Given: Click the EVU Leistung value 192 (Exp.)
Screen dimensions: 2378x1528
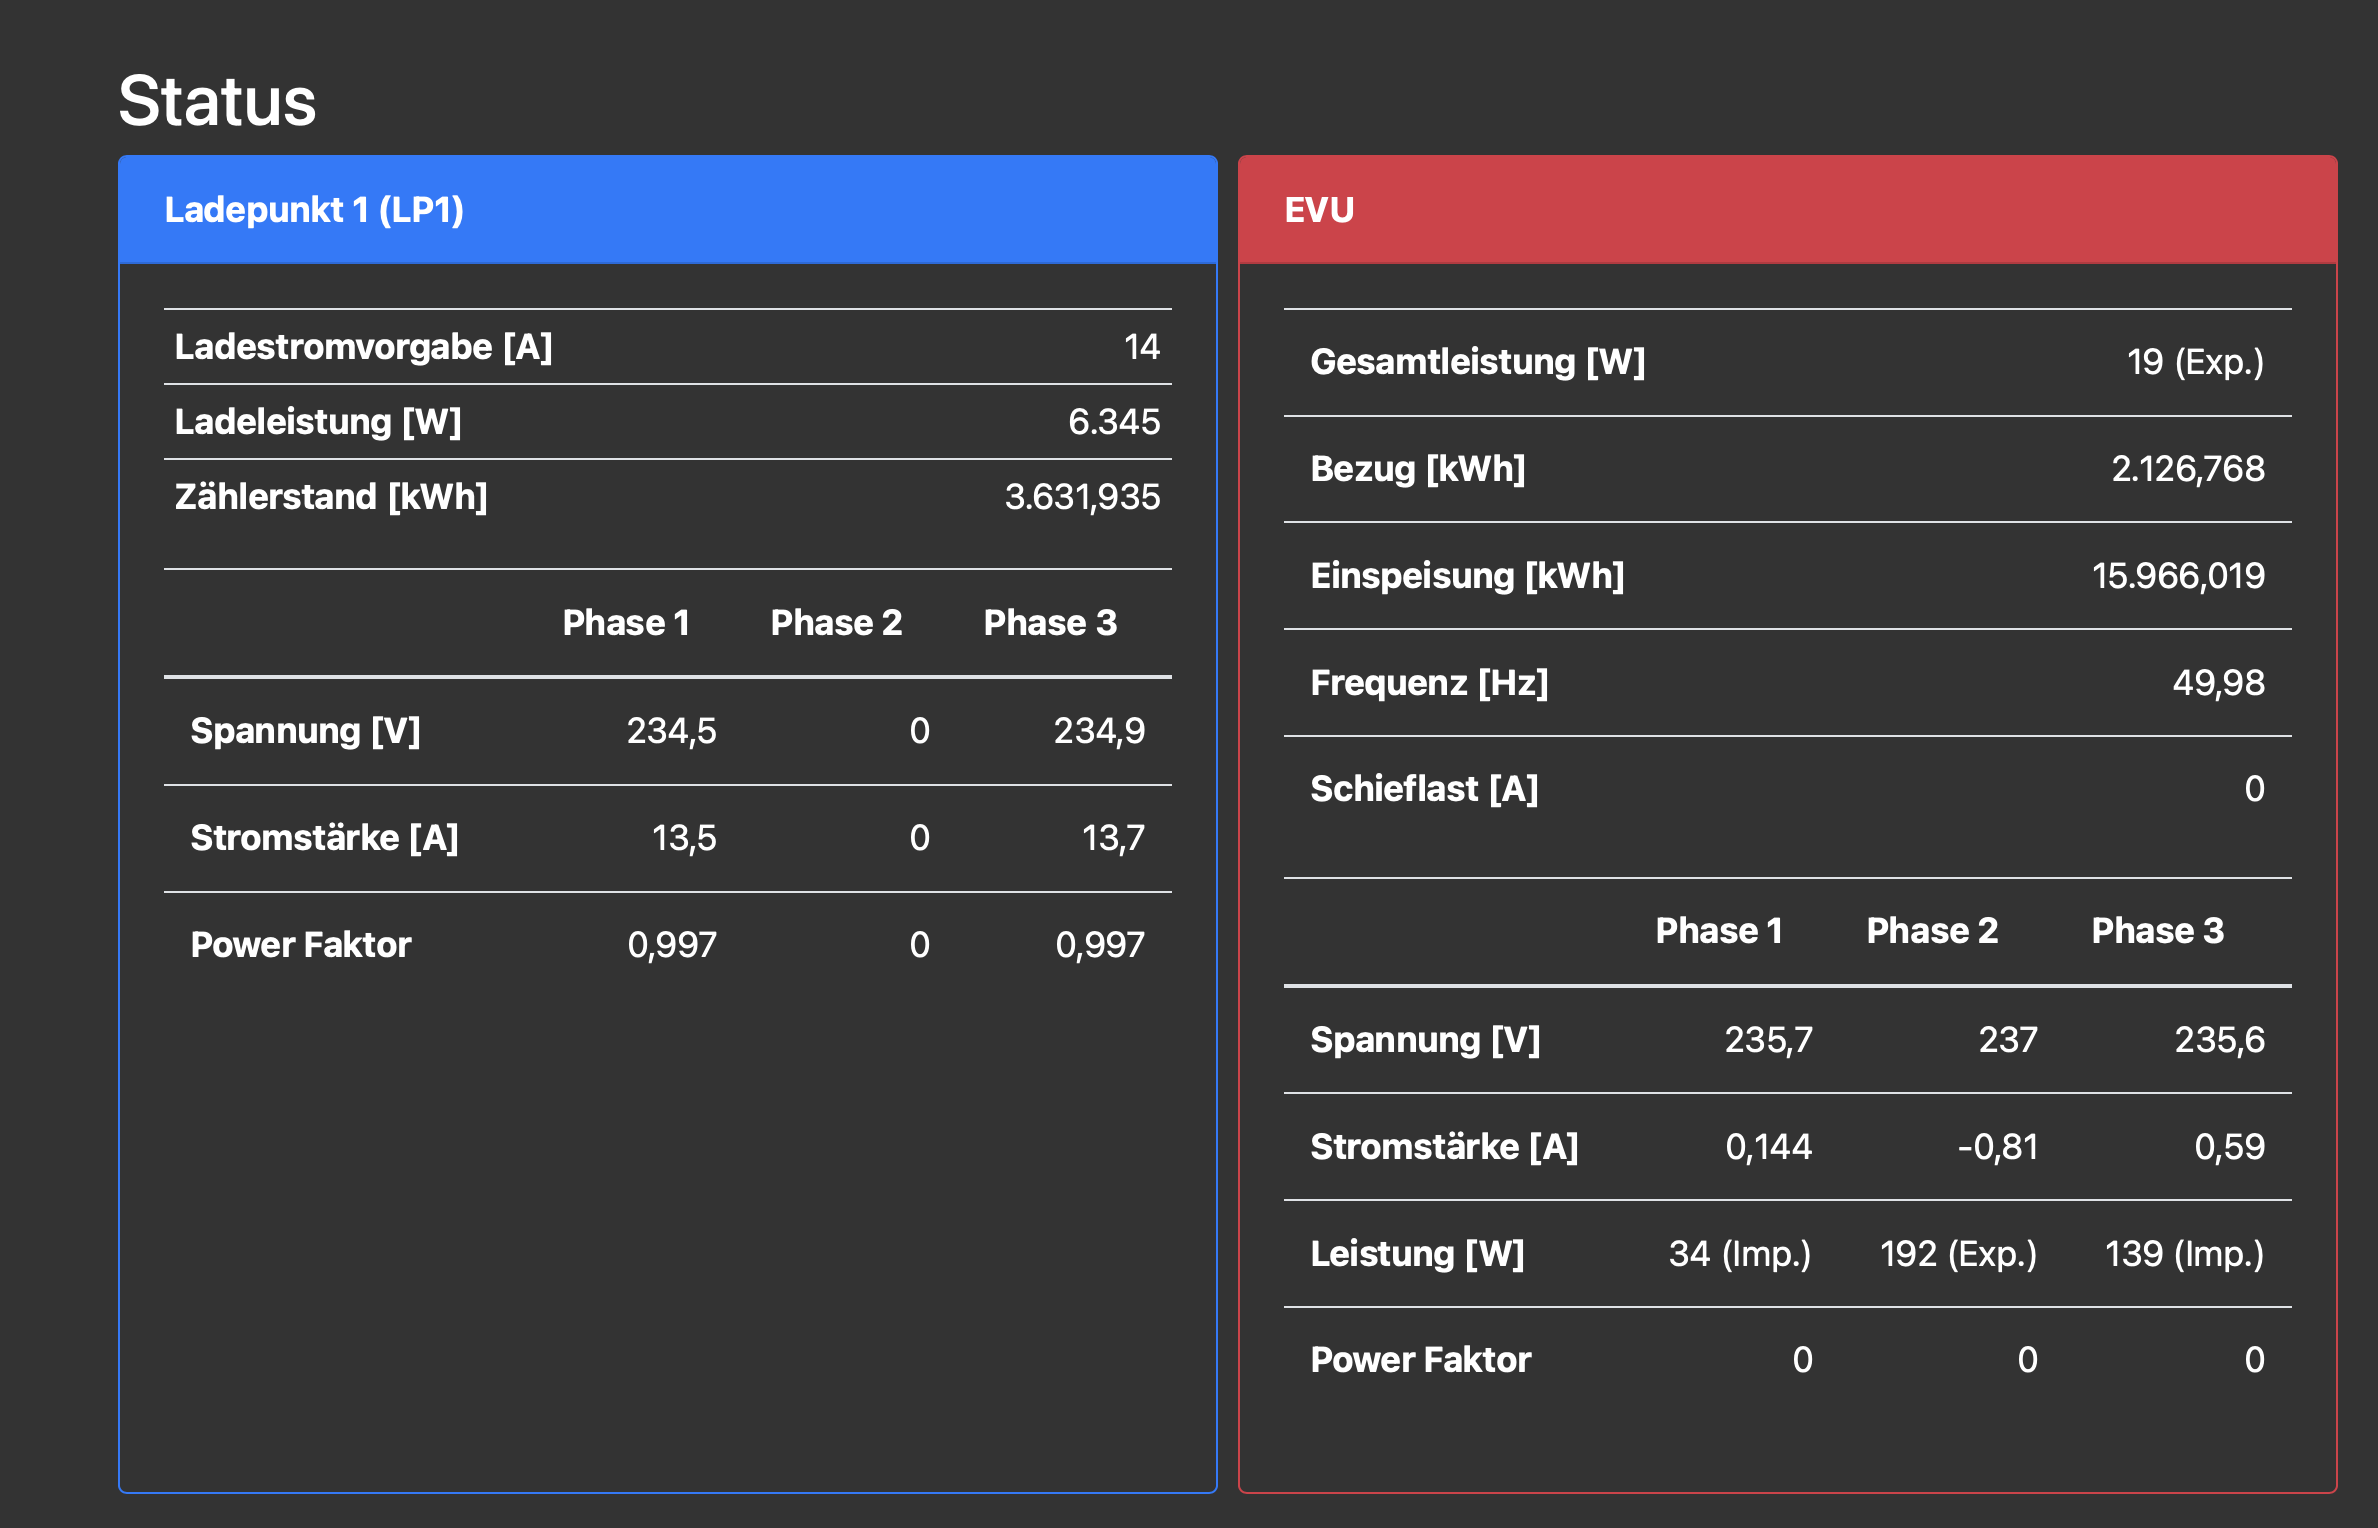Looking at the screenshot, I should click(1957, 1254).
